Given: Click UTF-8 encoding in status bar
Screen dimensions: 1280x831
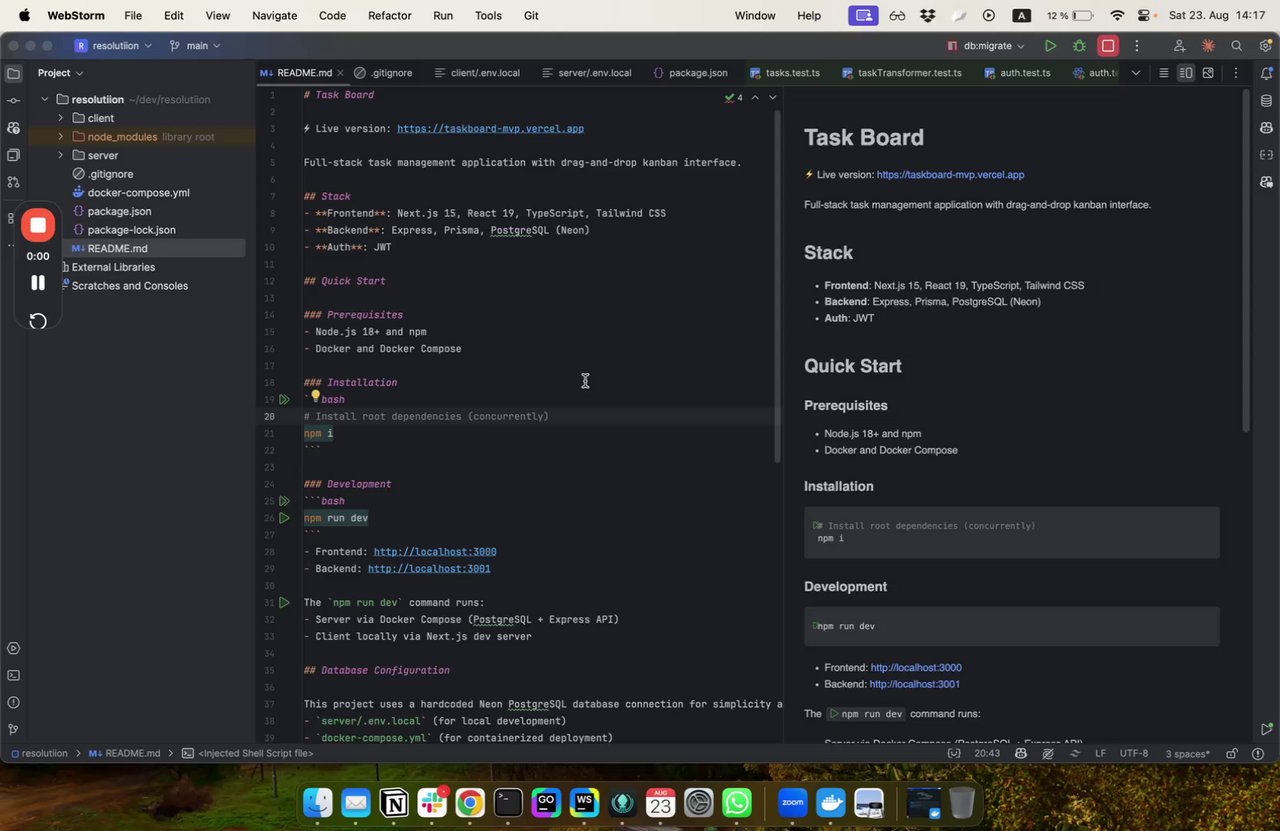Looking at the screenshot, I should [x=1134, y=753].
